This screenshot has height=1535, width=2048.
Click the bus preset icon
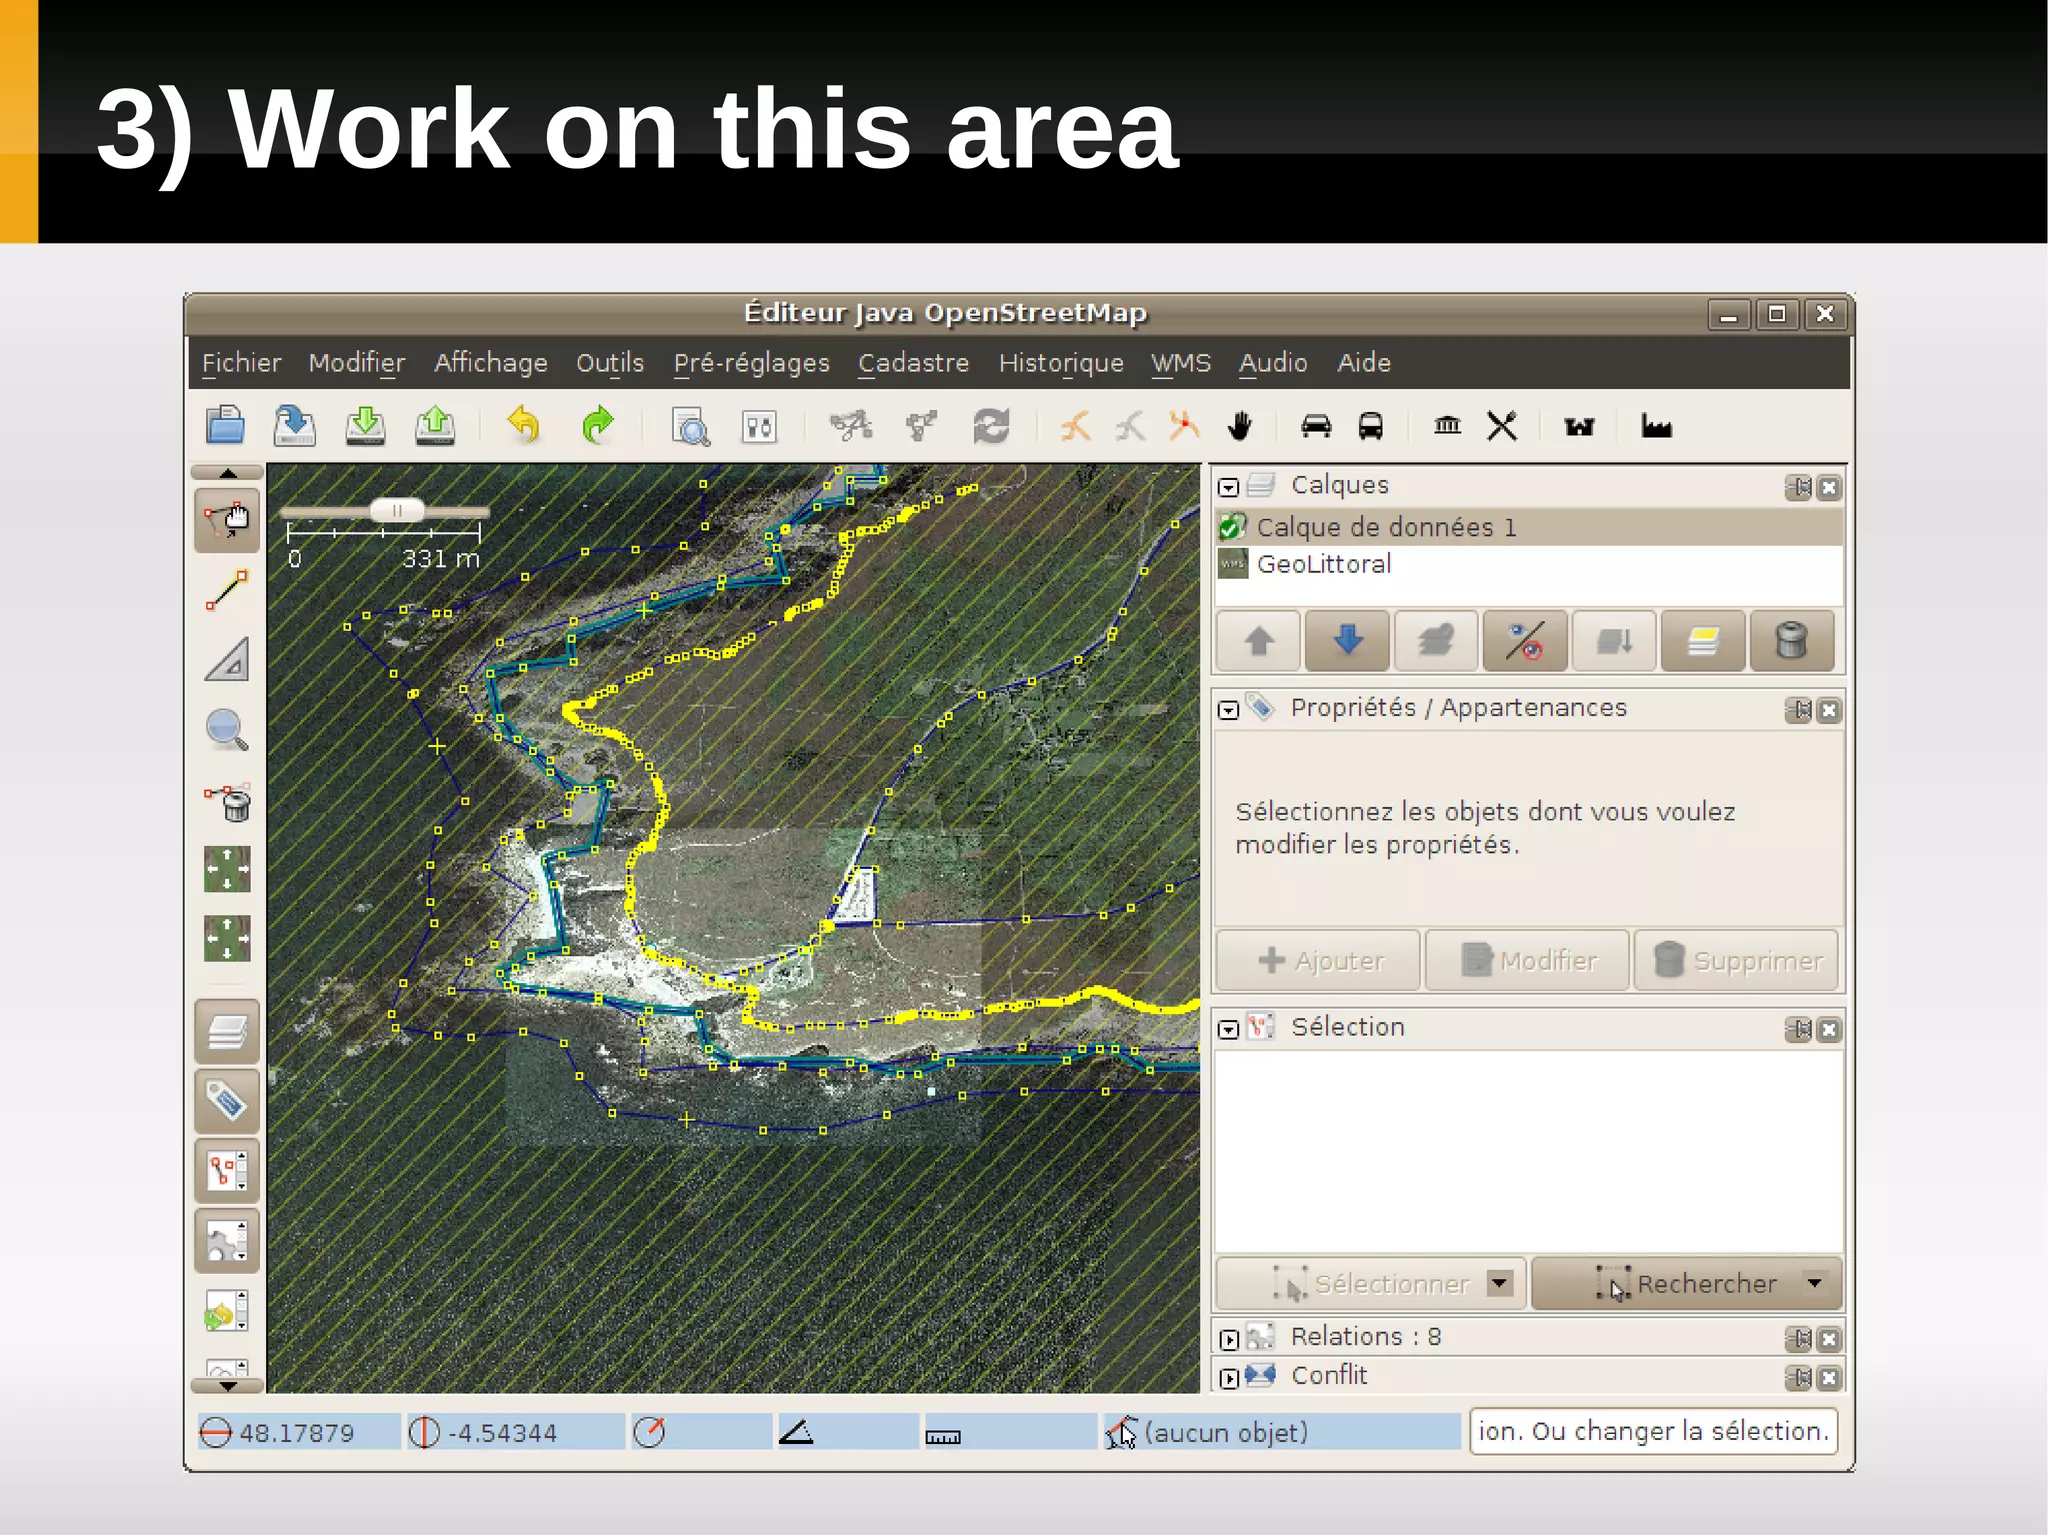point(1370,426)
